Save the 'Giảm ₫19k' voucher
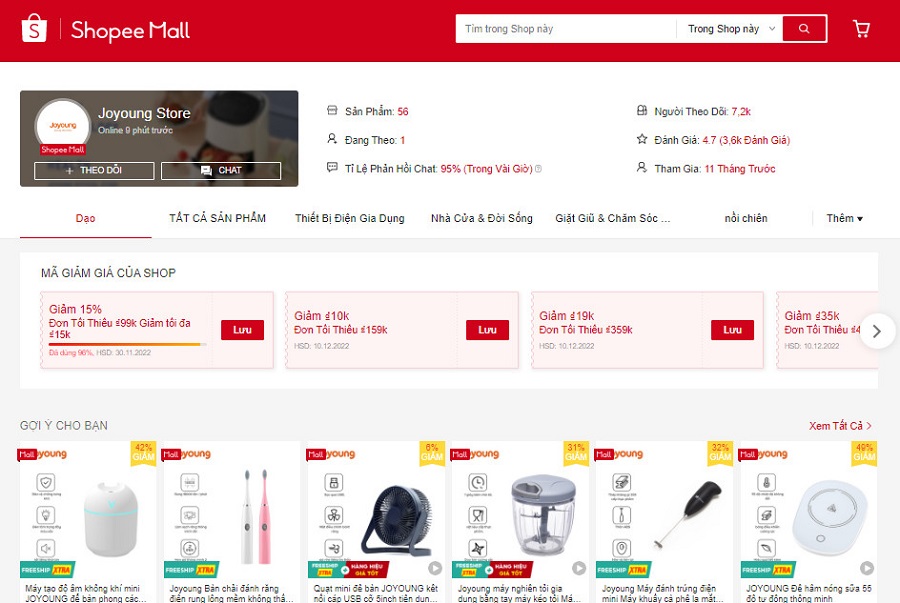The image size is (900, 603). (x=732, y=330)
